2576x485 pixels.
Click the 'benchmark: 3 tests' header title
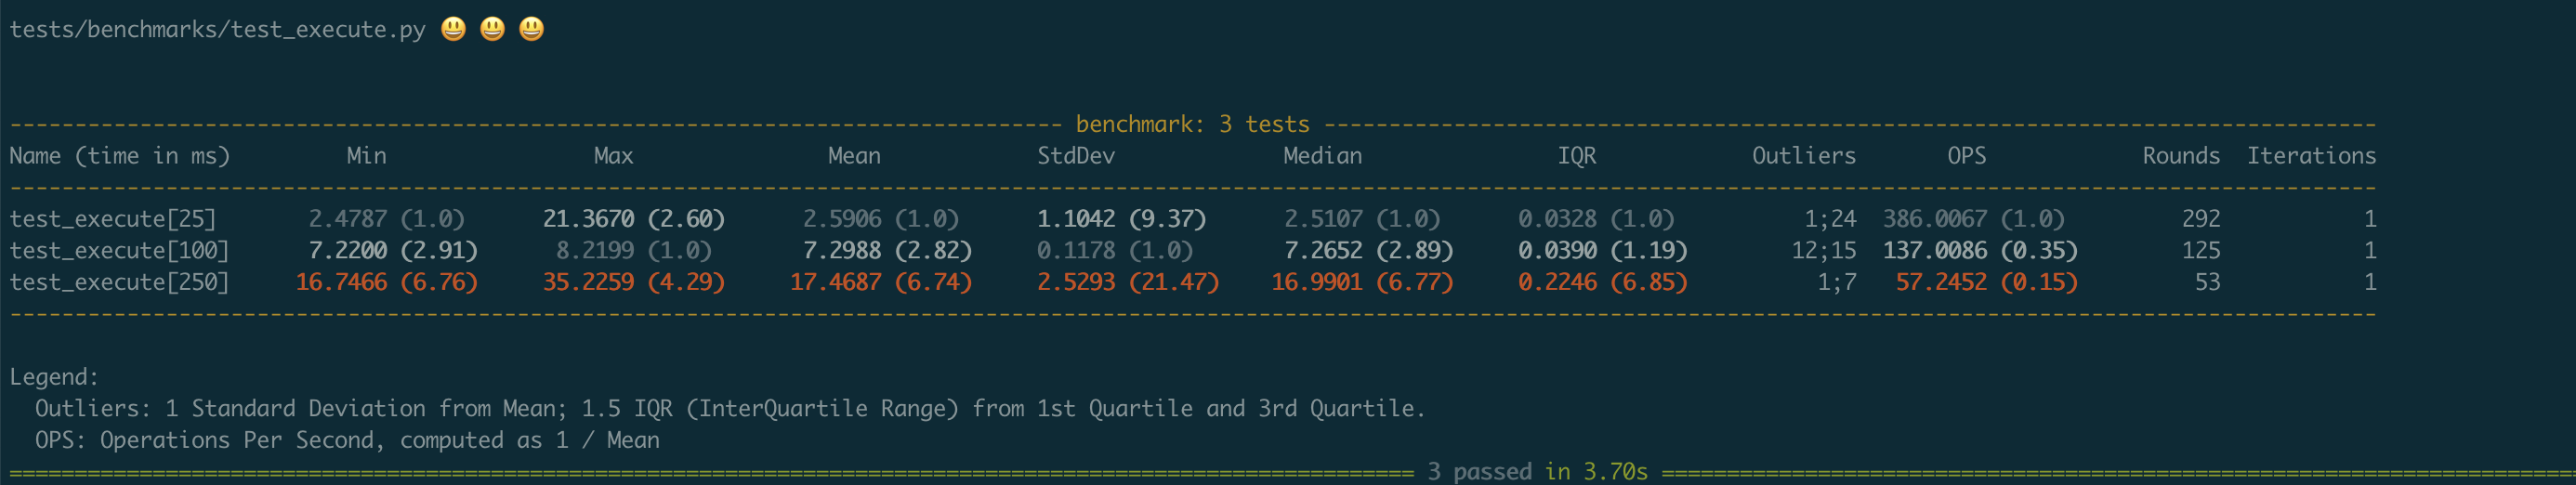pyautogui.click(x=1192, y=124)
